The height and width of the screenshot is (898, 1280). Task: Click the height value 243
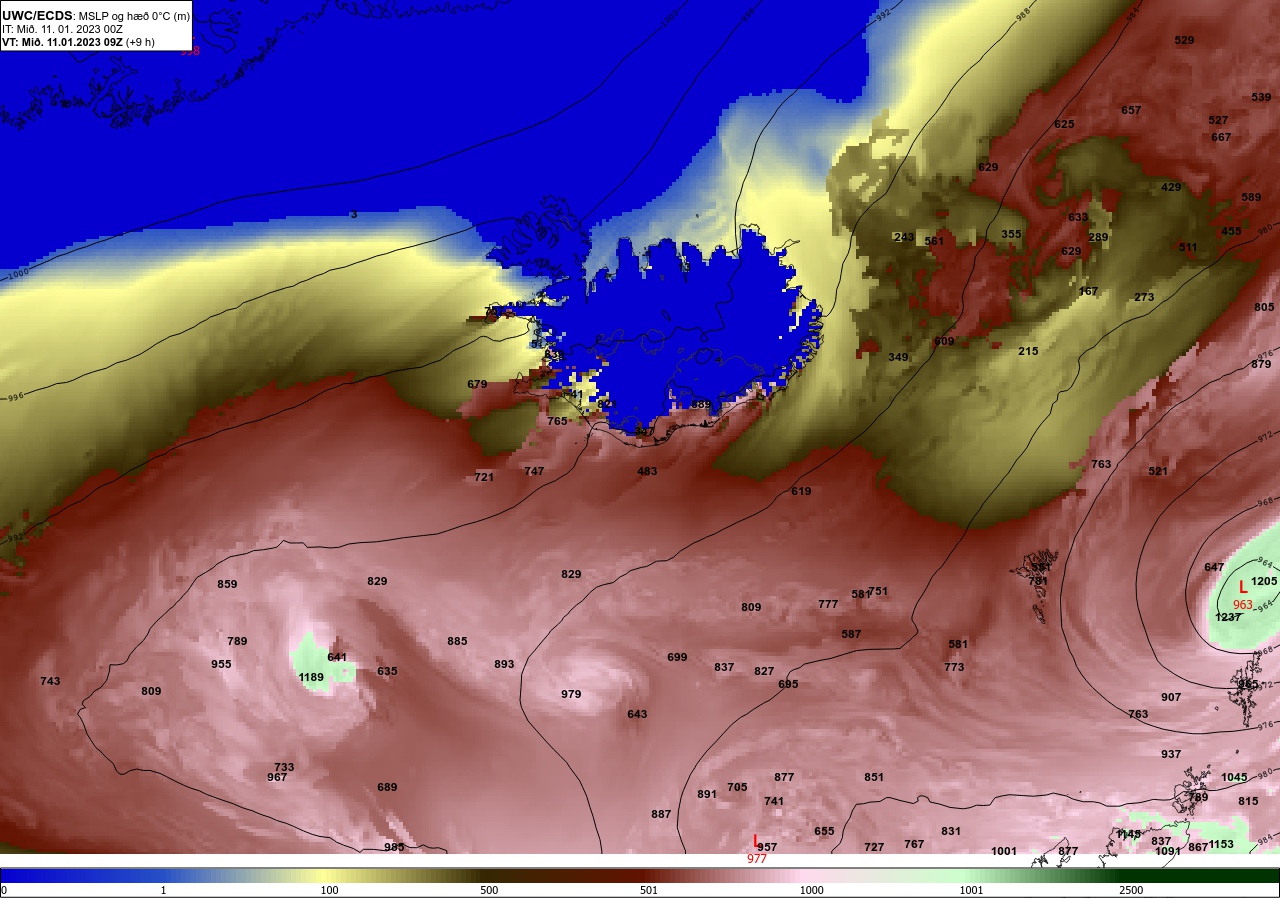(x=904, y=237)
